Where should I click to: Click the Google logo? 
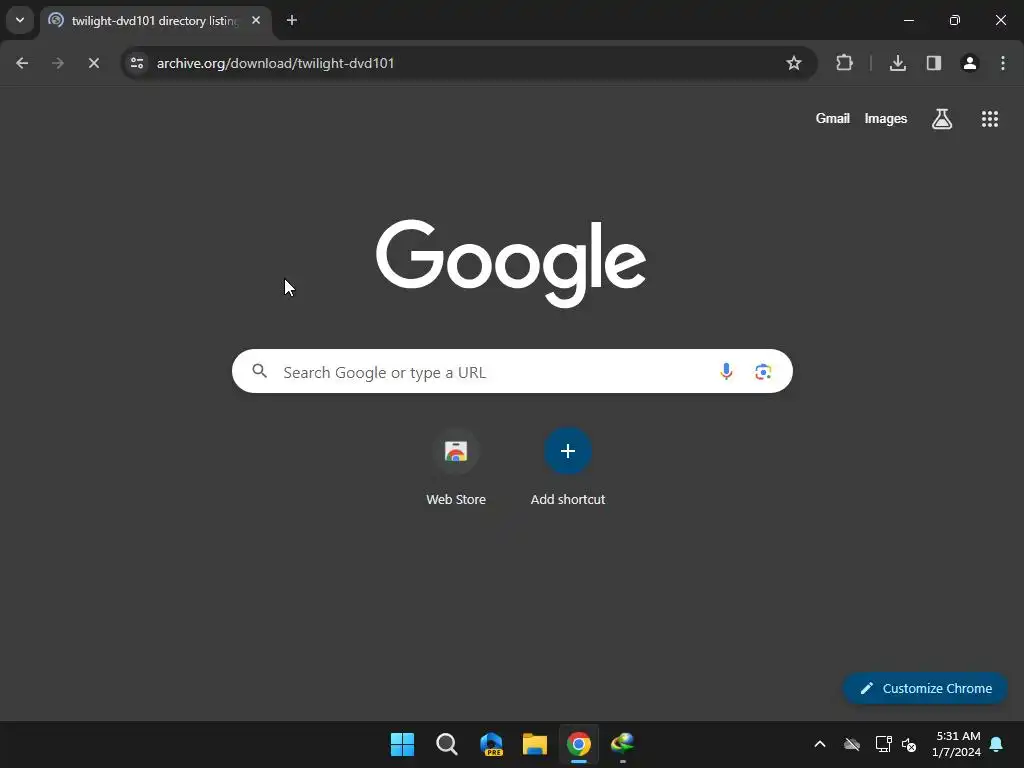pyautogui.click(x=511, y=263)
